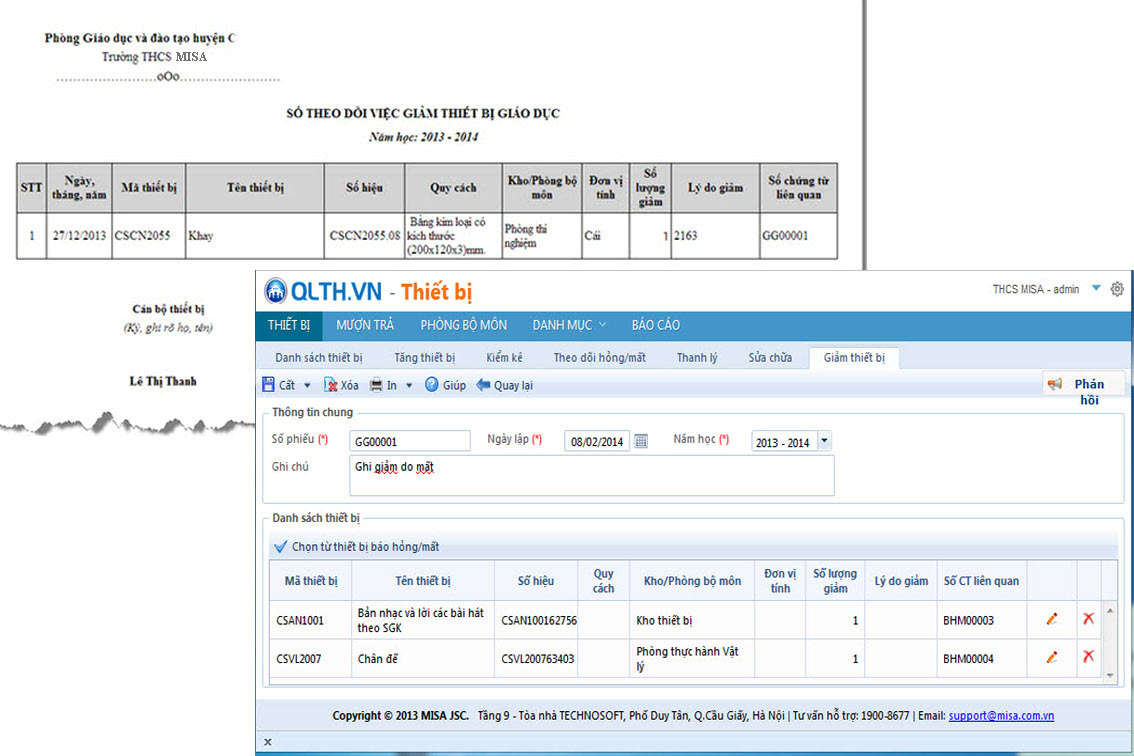Expand the Năm học 2013 - 2014 dropdown
The image size is (1134, 756).
coord(824,441)
